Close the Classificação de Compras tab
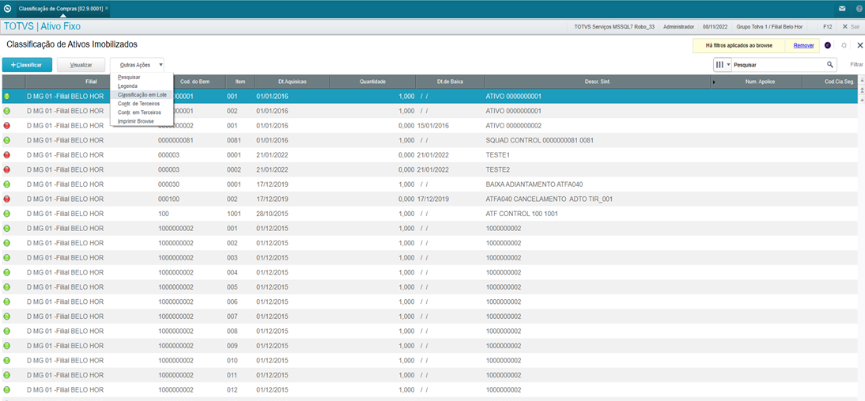Viewport: 865px width, 401px height. click(x=106, y=9)
